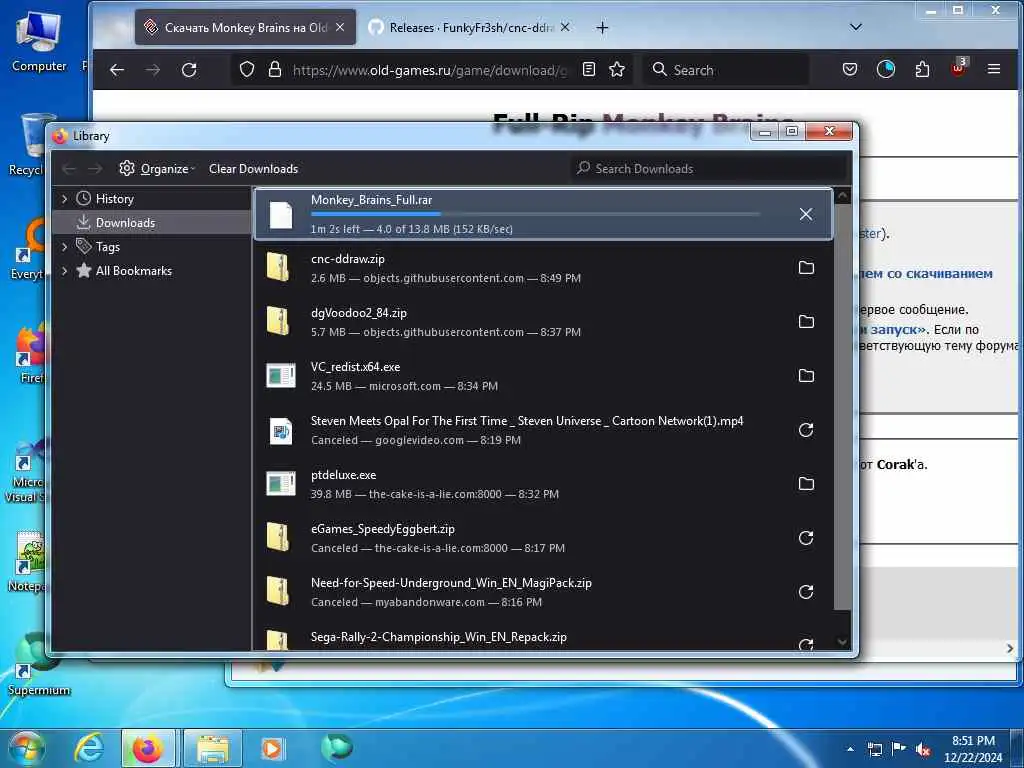The height and width of the screenshot is (768, 1024).
Task: Open the Organize dropdown menu
Action: (157, 168)
